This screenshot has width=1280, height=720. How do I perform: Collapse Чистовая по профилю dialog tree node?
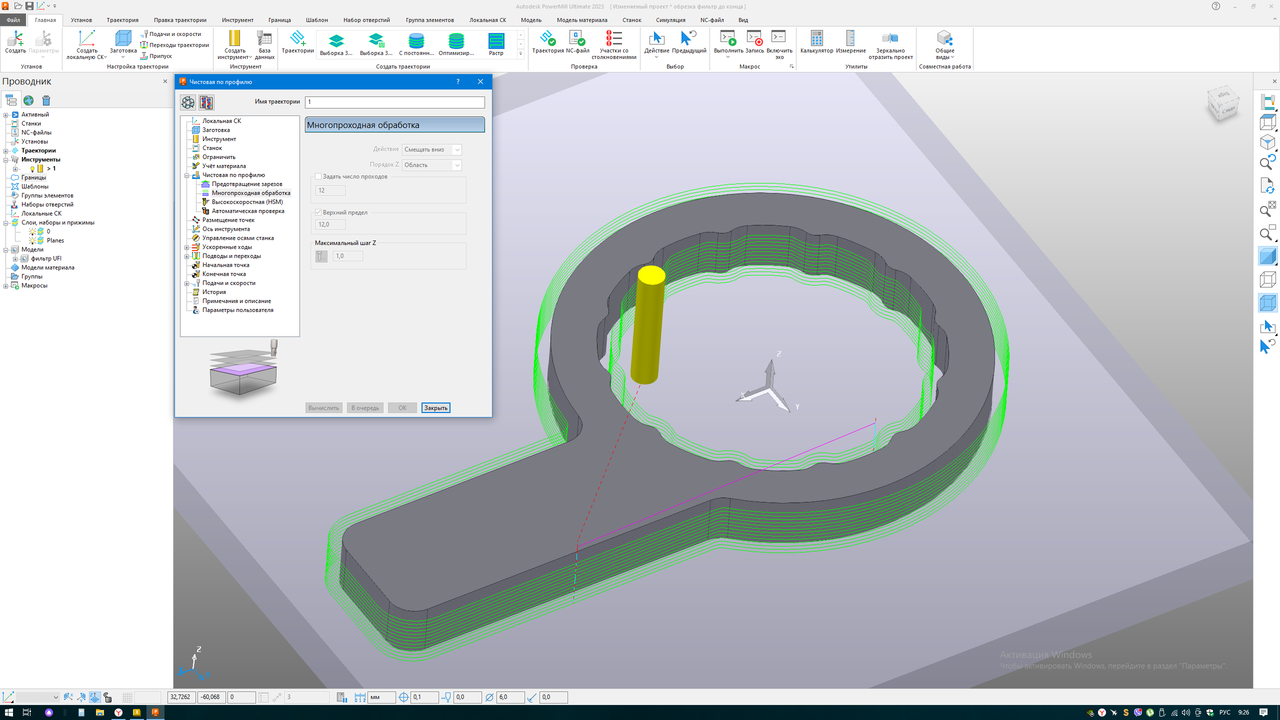(186, 175)
